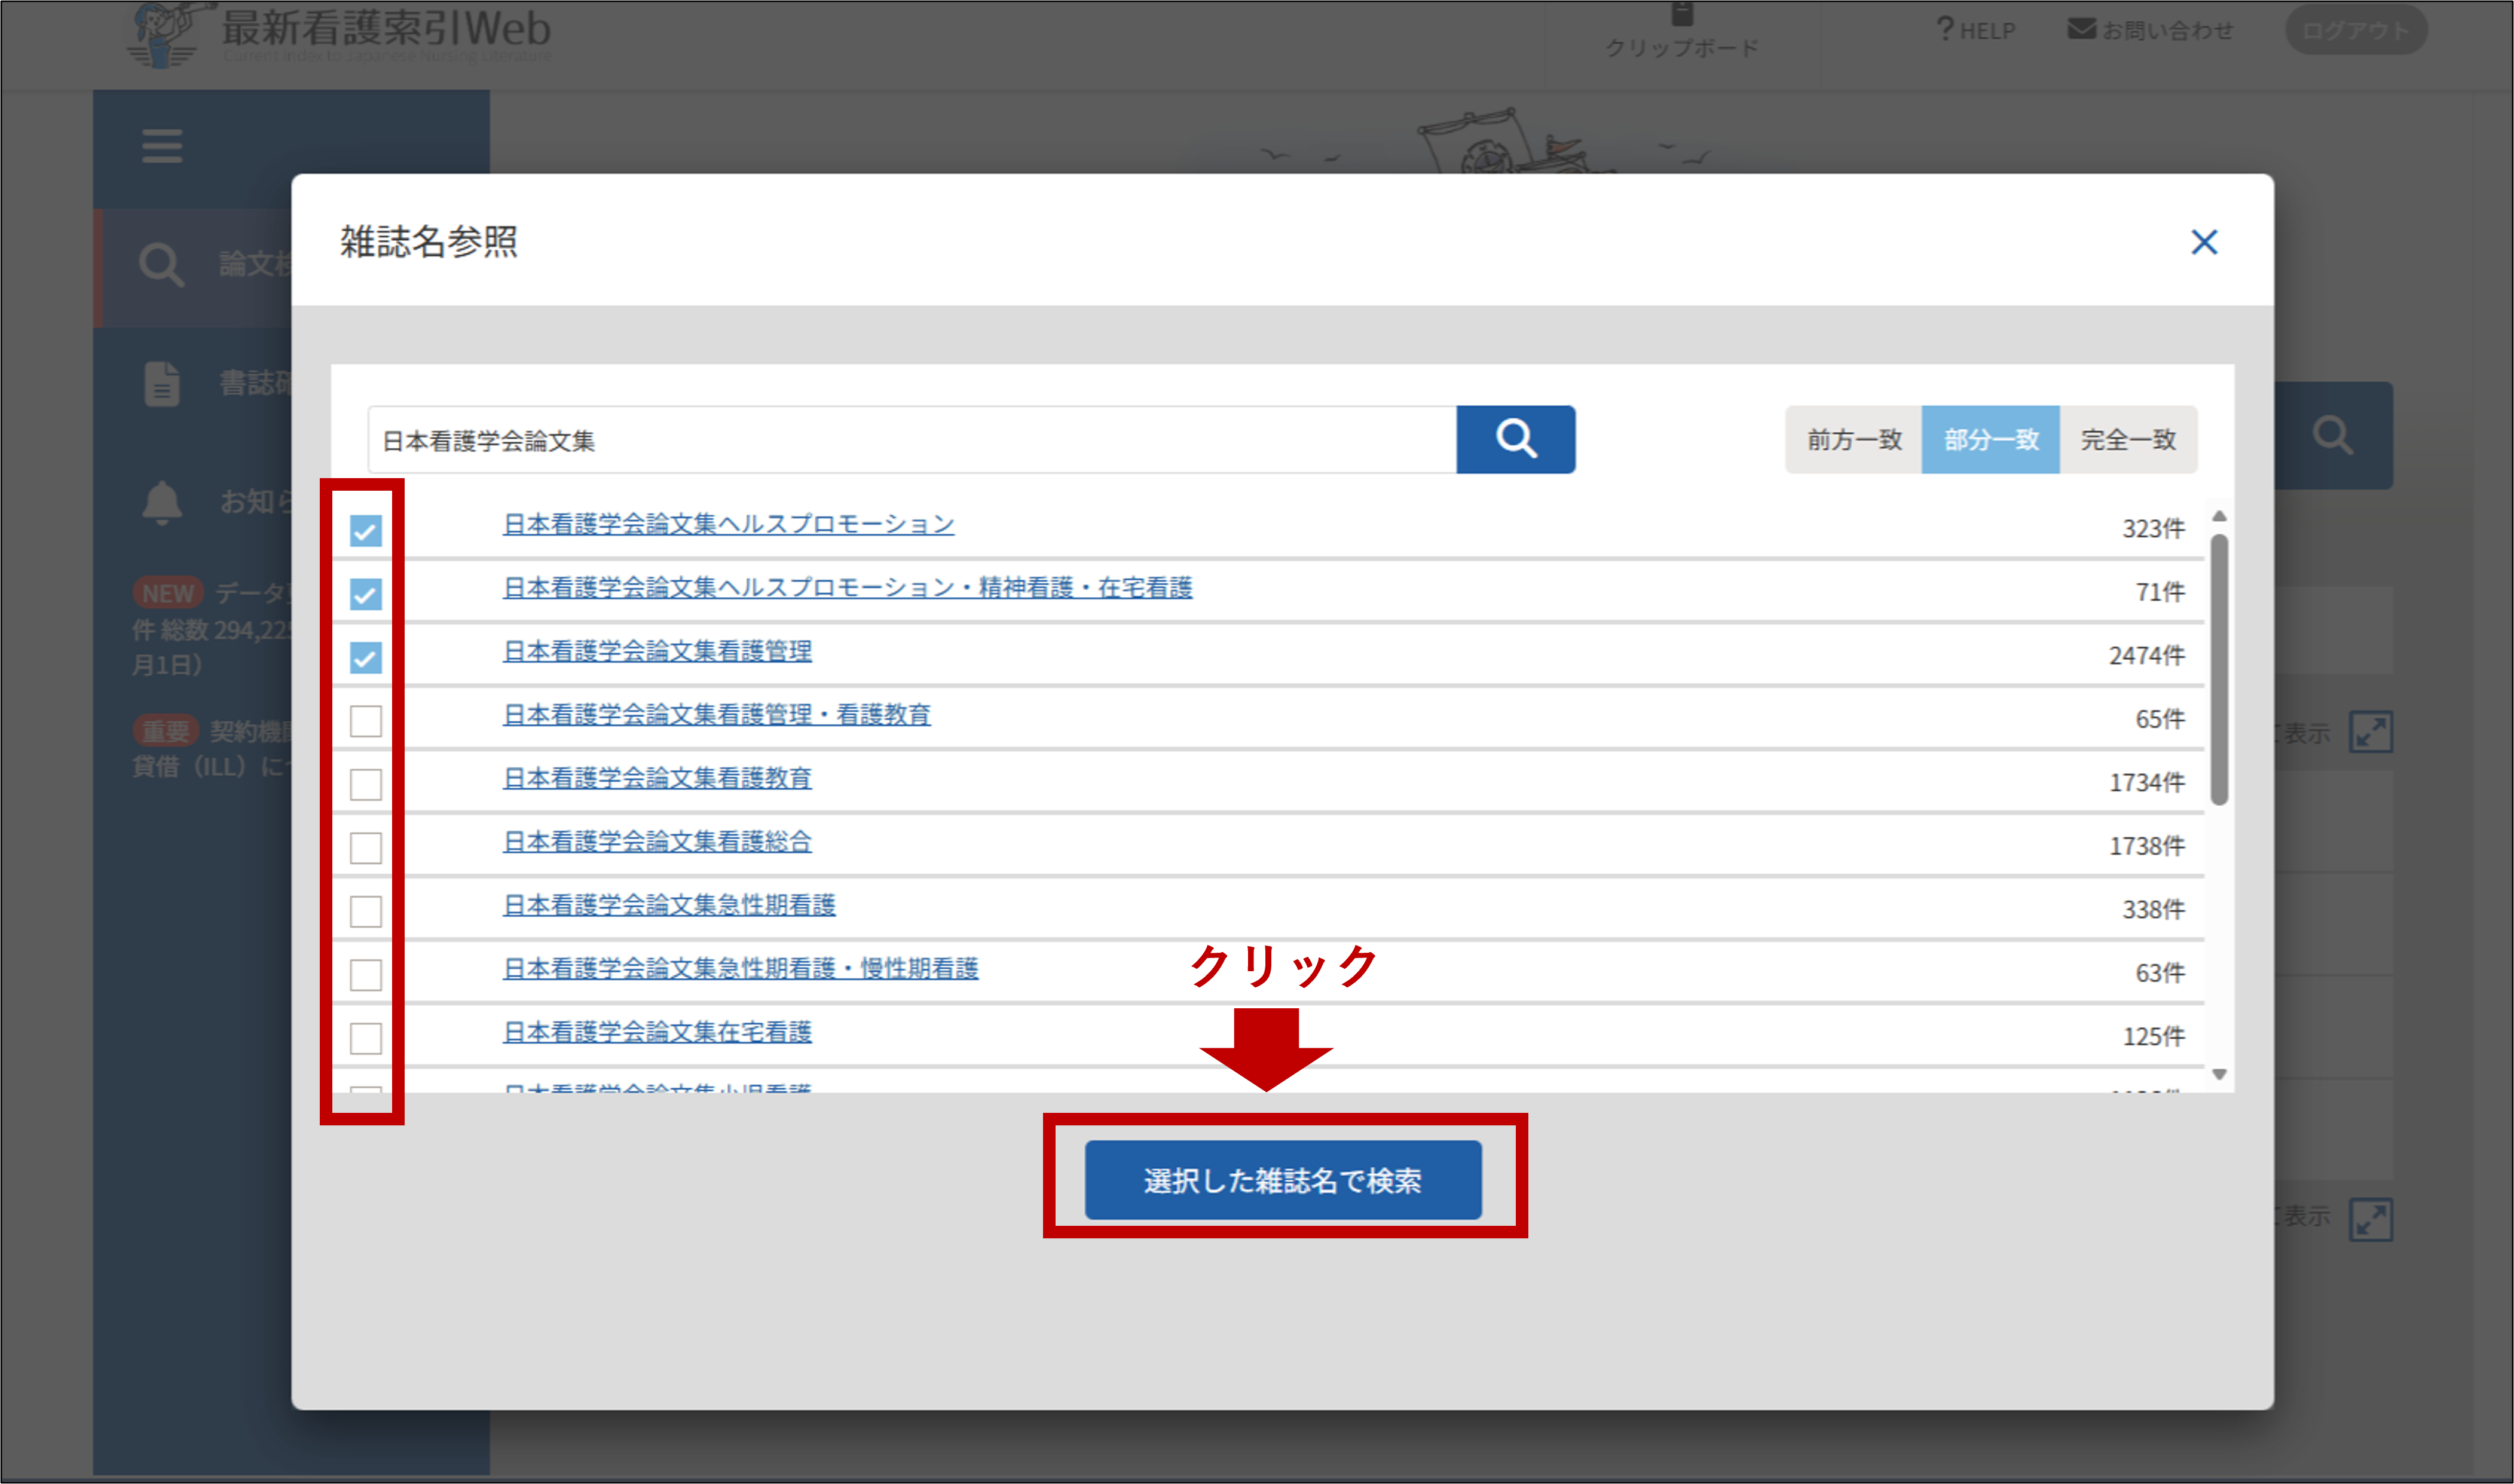The image size is (2514, 1484).
Task: Click the 1738件 count text
Action: click(x=2147, y=846)
